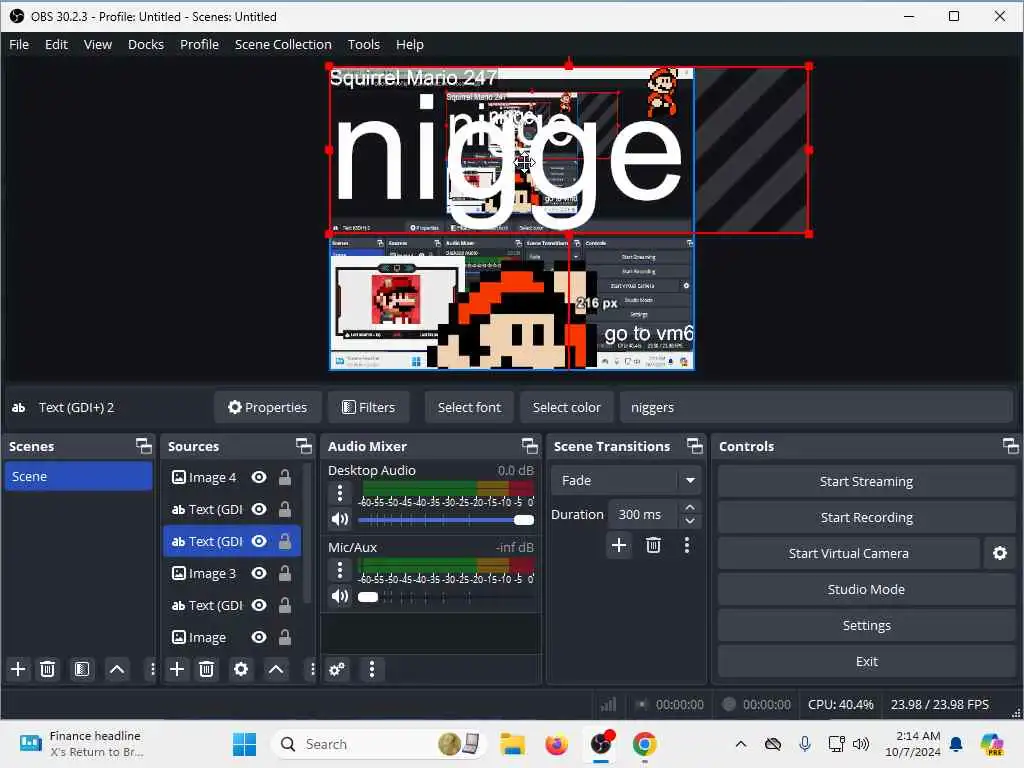Open the three-dot menu in Sources toolbar
Viewport: 1024px width, 768px height.
312,669
